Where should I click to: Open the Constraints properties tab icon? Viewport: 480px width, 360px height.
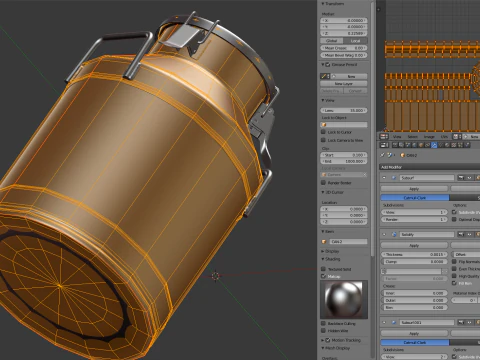(427, 145)
